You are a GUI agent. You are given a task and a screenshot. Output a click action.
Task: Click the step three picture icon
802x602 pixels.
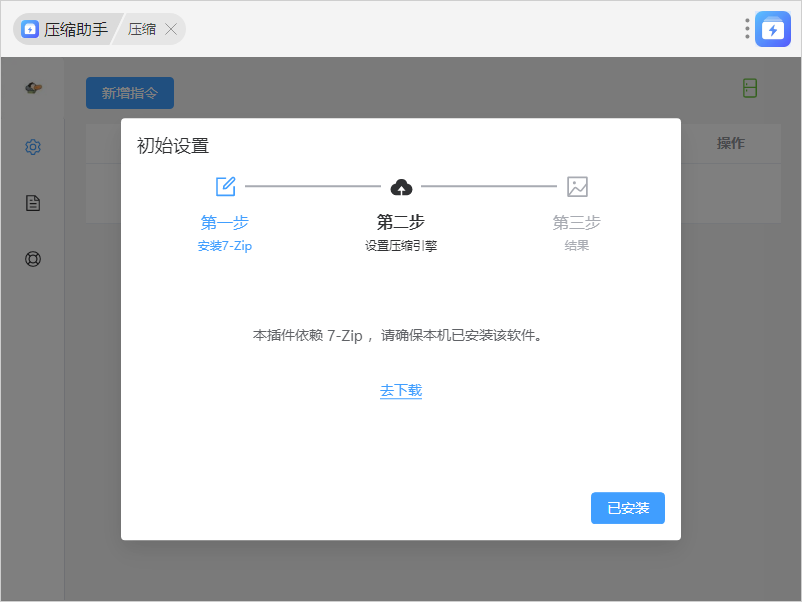pyautogui.click(x=577, y=186)
